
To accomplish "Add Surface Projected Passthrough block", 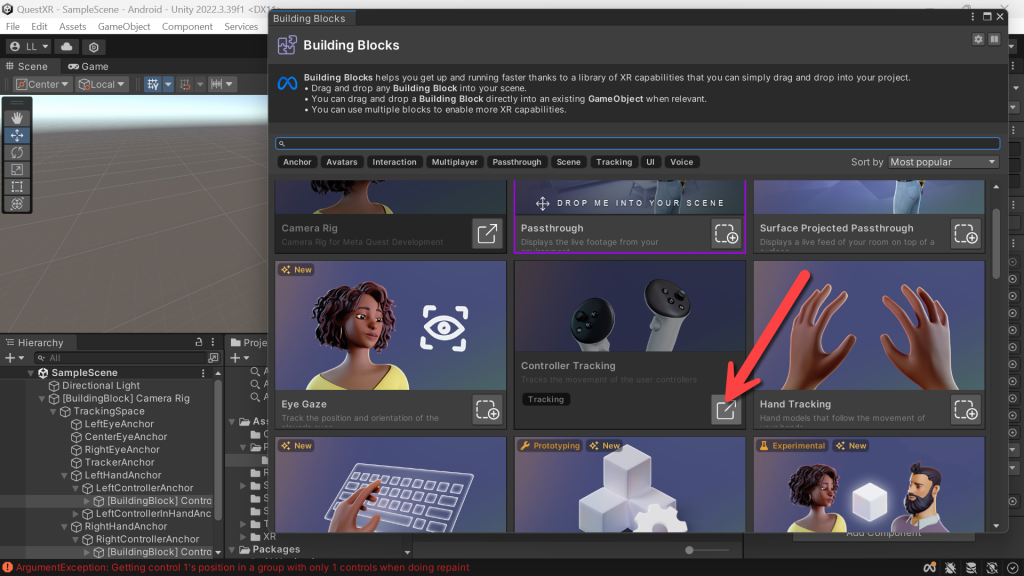I will 965,234.
